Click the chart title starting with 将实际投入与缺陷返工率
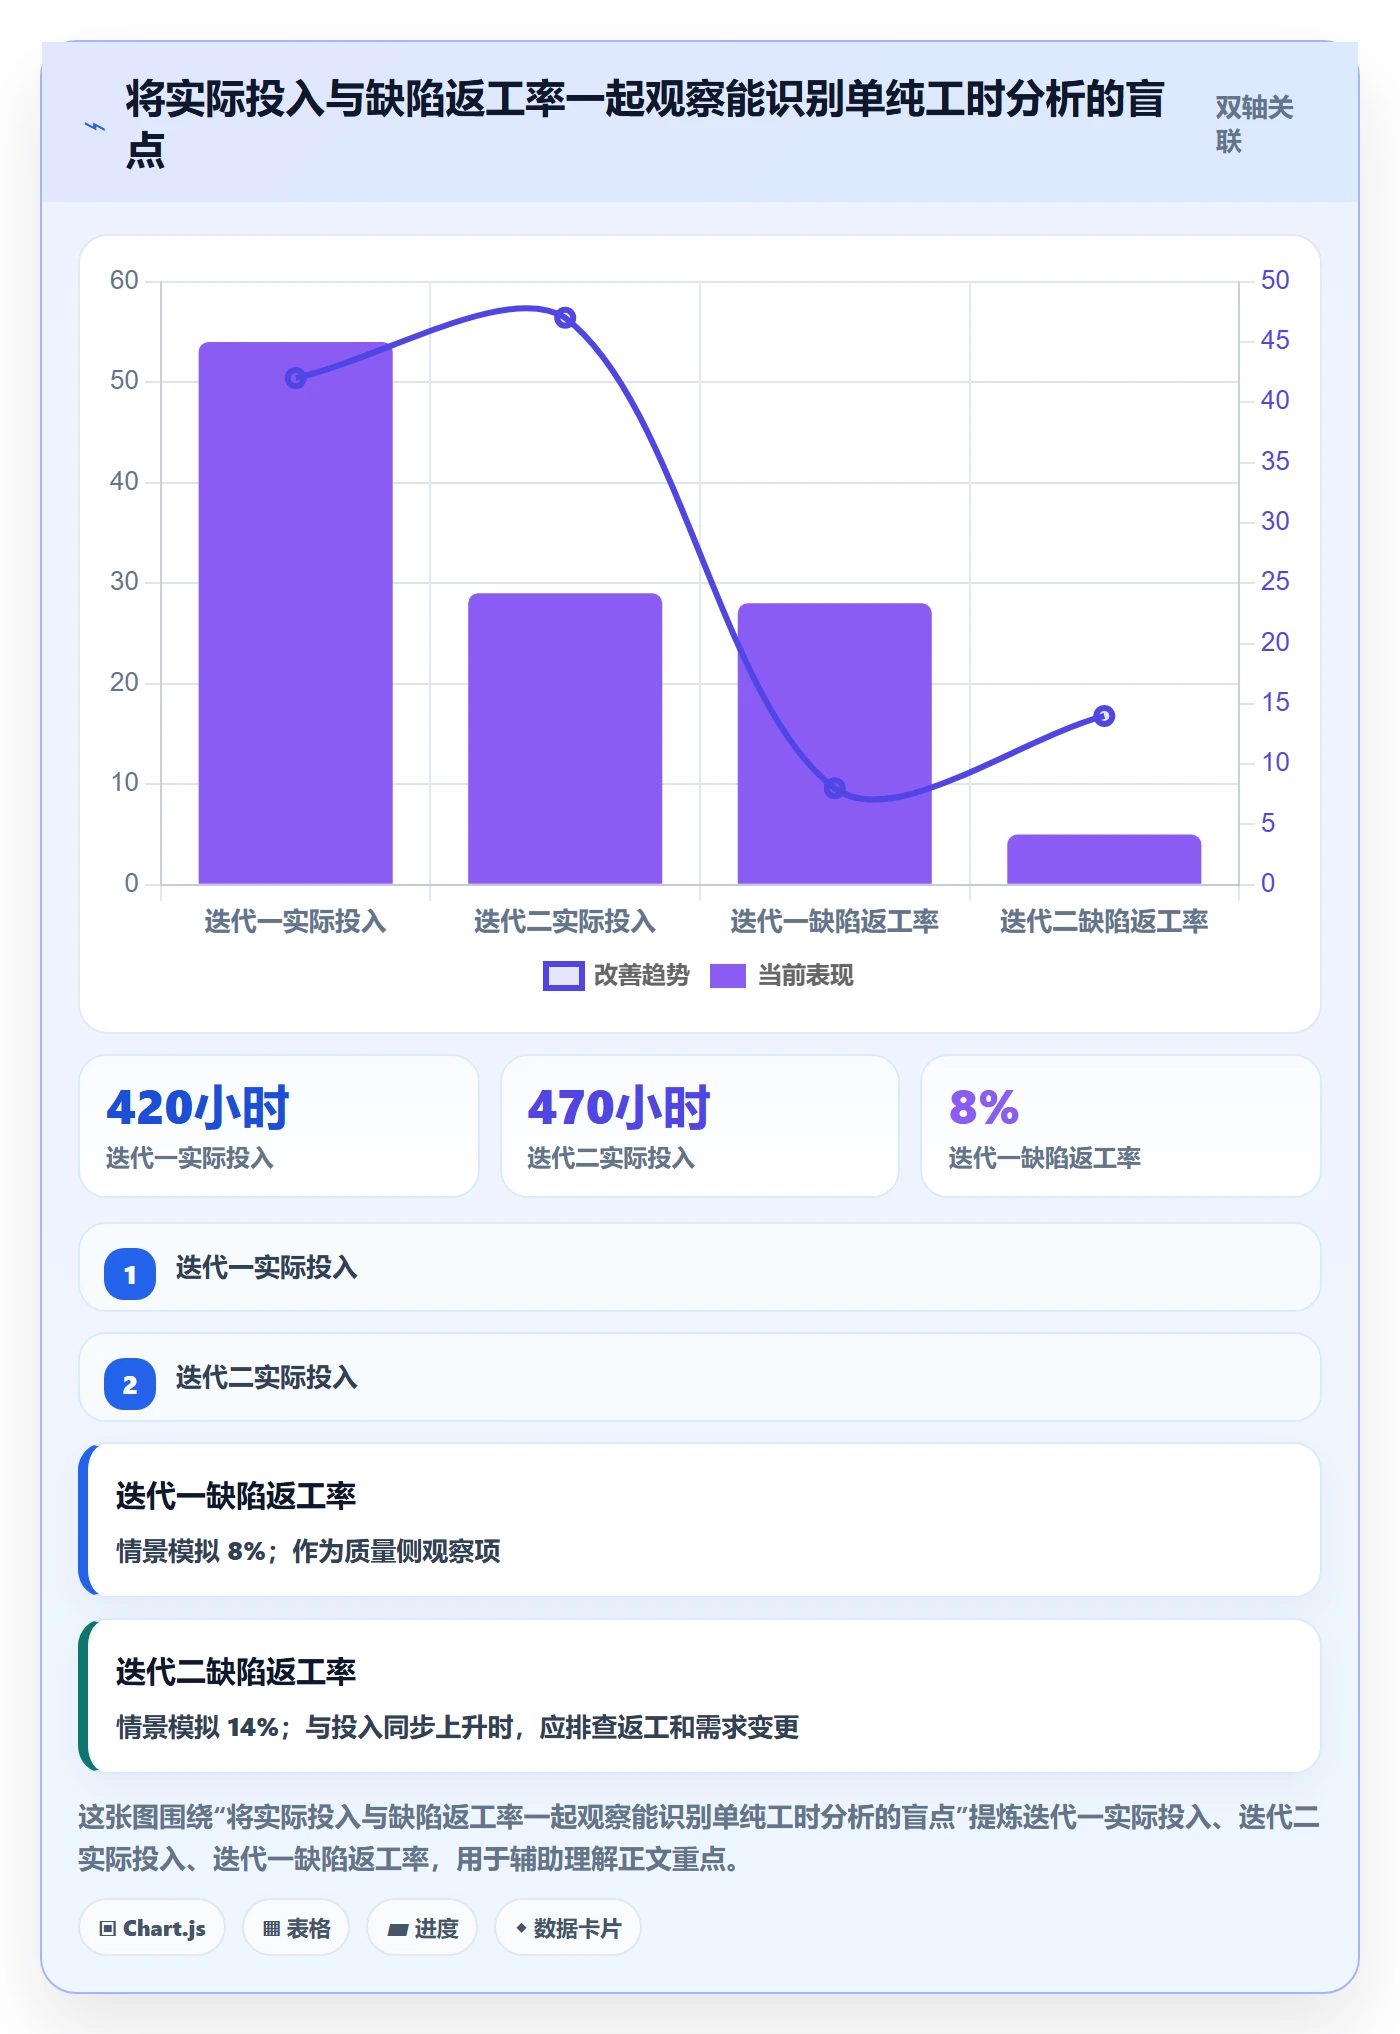The image size is (1400, 2034). click(x=645, y=124)
